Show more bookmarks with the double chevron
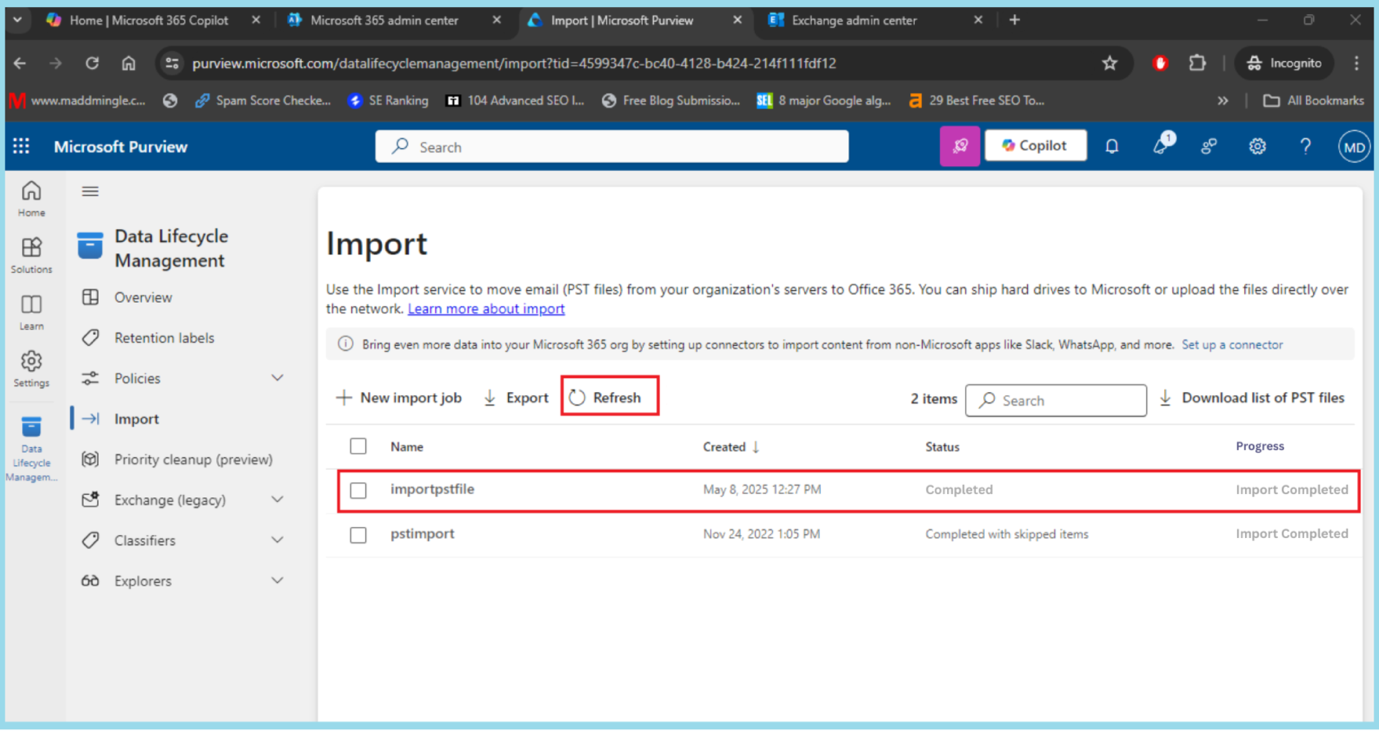The height and width of the screenshot is (731, 1379). (x=1222, y=100)
